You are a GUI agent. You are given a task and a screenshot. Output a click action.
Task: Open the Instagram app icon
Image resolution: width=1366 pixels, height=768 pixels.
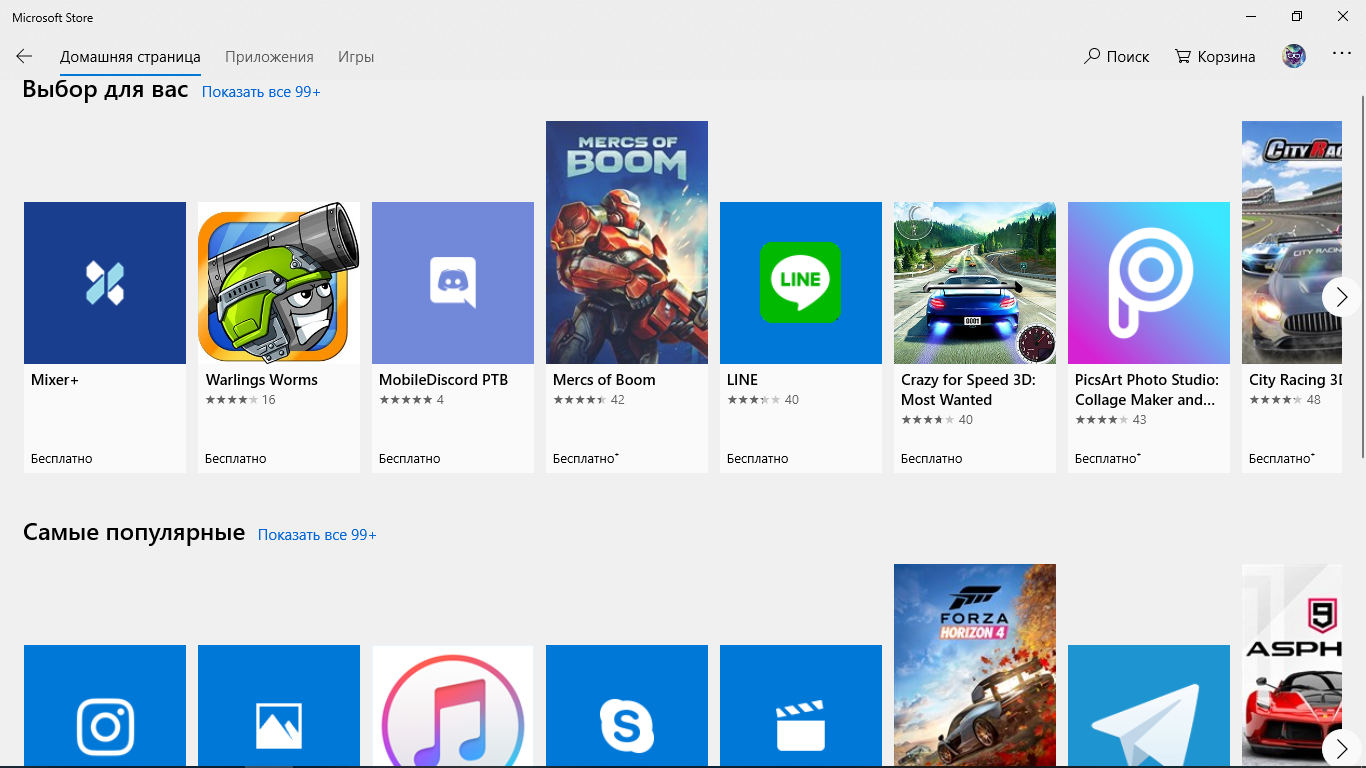(x=105, y=706)
